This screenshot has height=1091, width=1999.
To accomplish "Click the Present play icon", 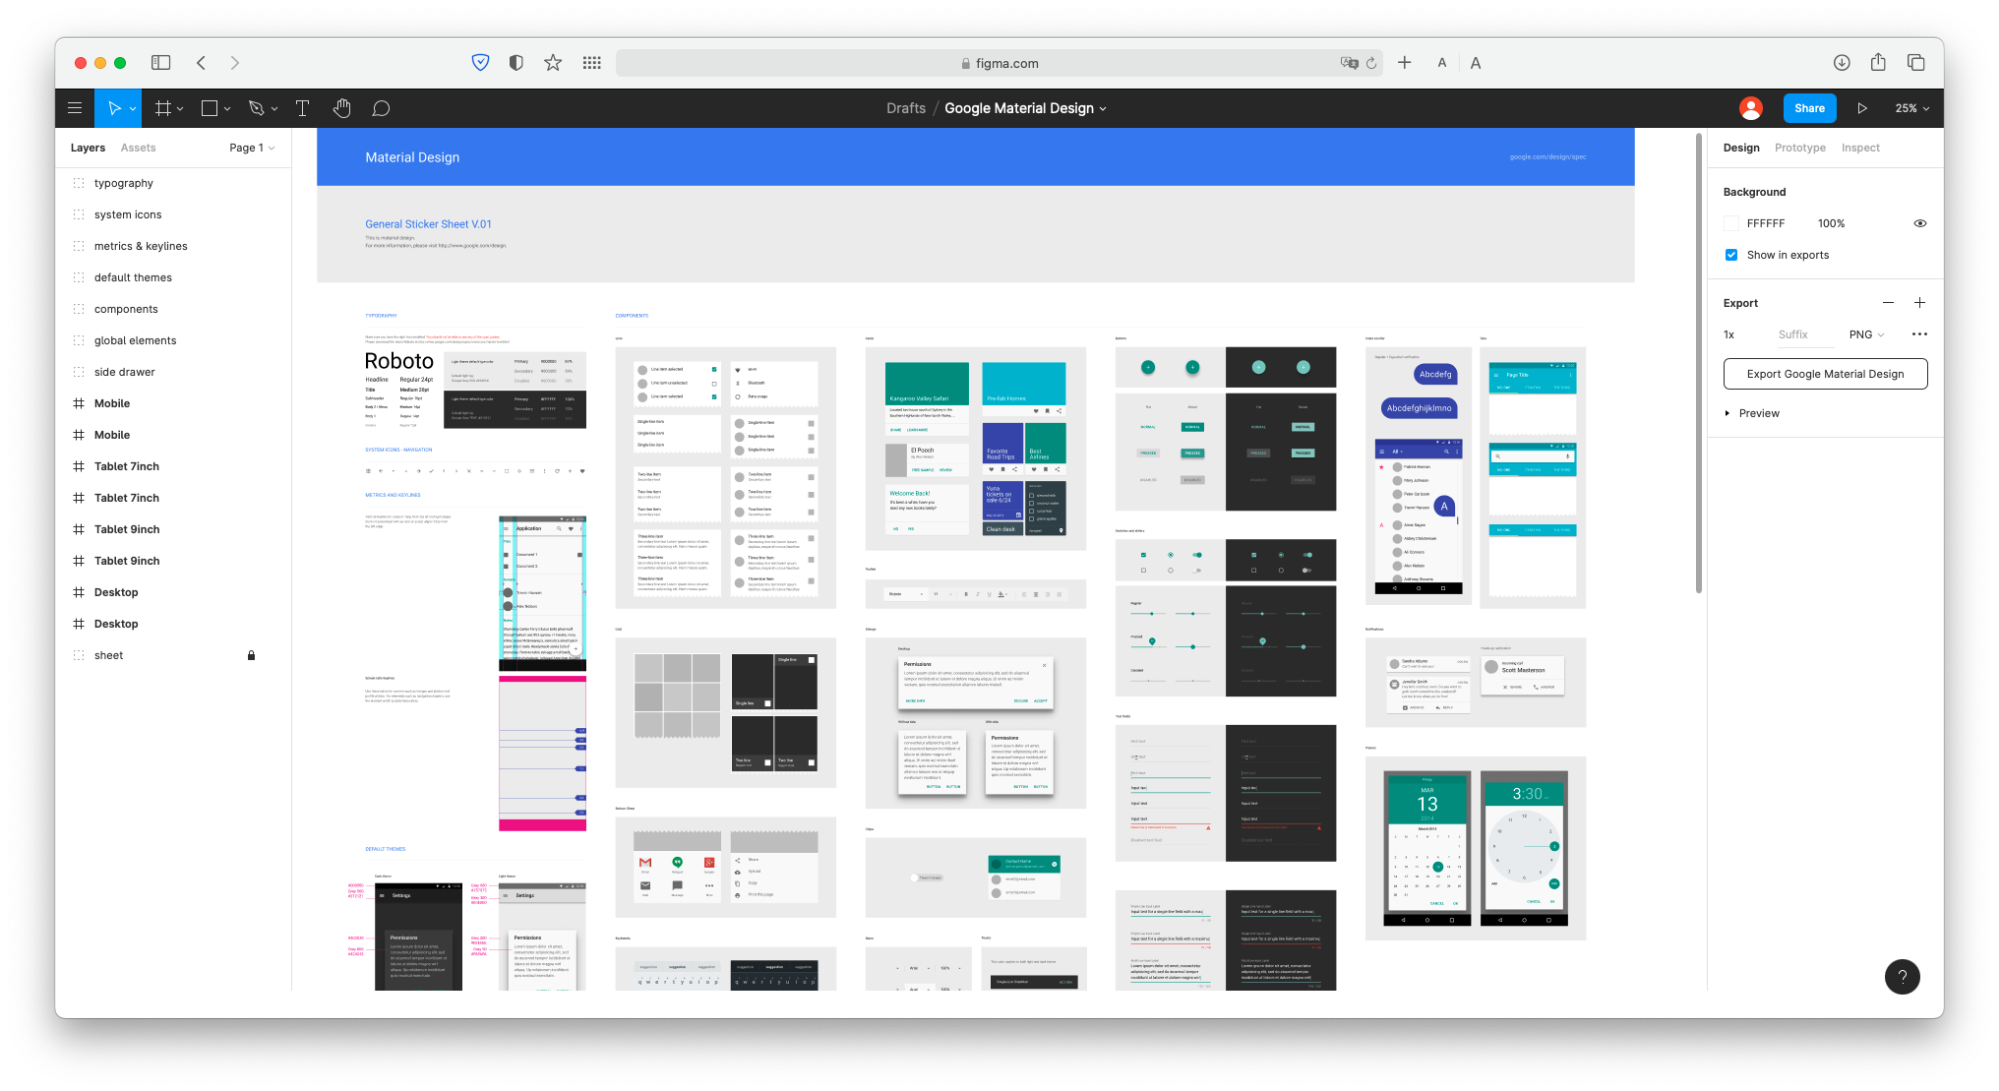I will 1862,108.
